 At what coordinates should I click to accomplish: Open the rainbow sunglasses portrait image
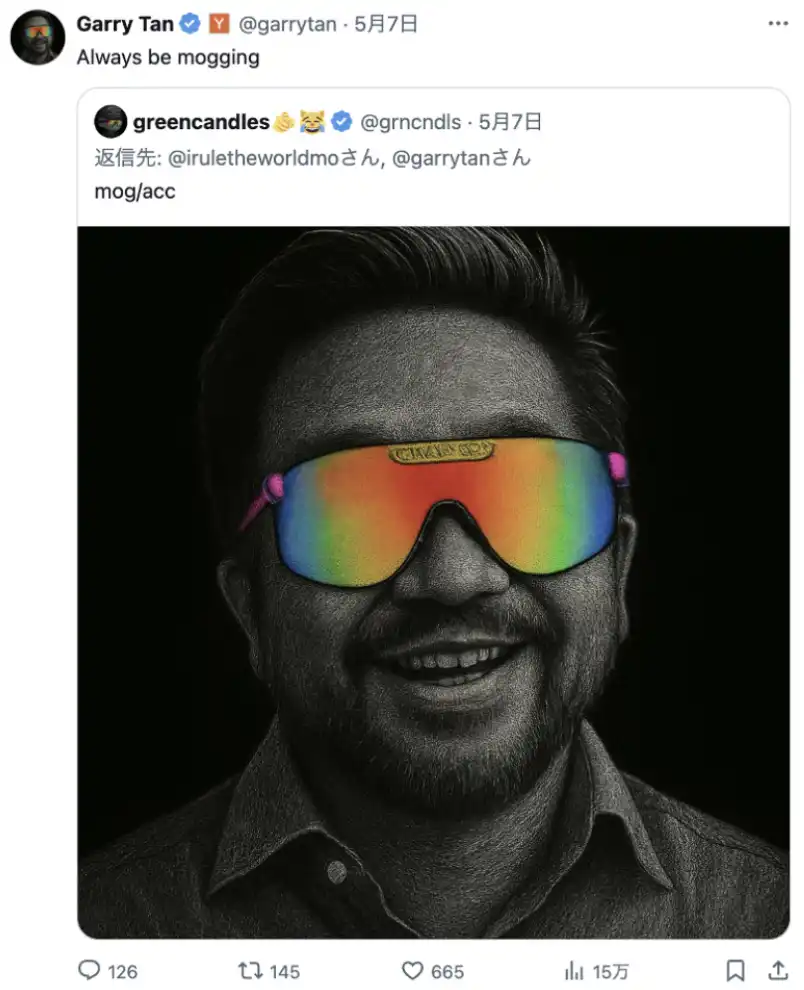[x=433, y=580]
